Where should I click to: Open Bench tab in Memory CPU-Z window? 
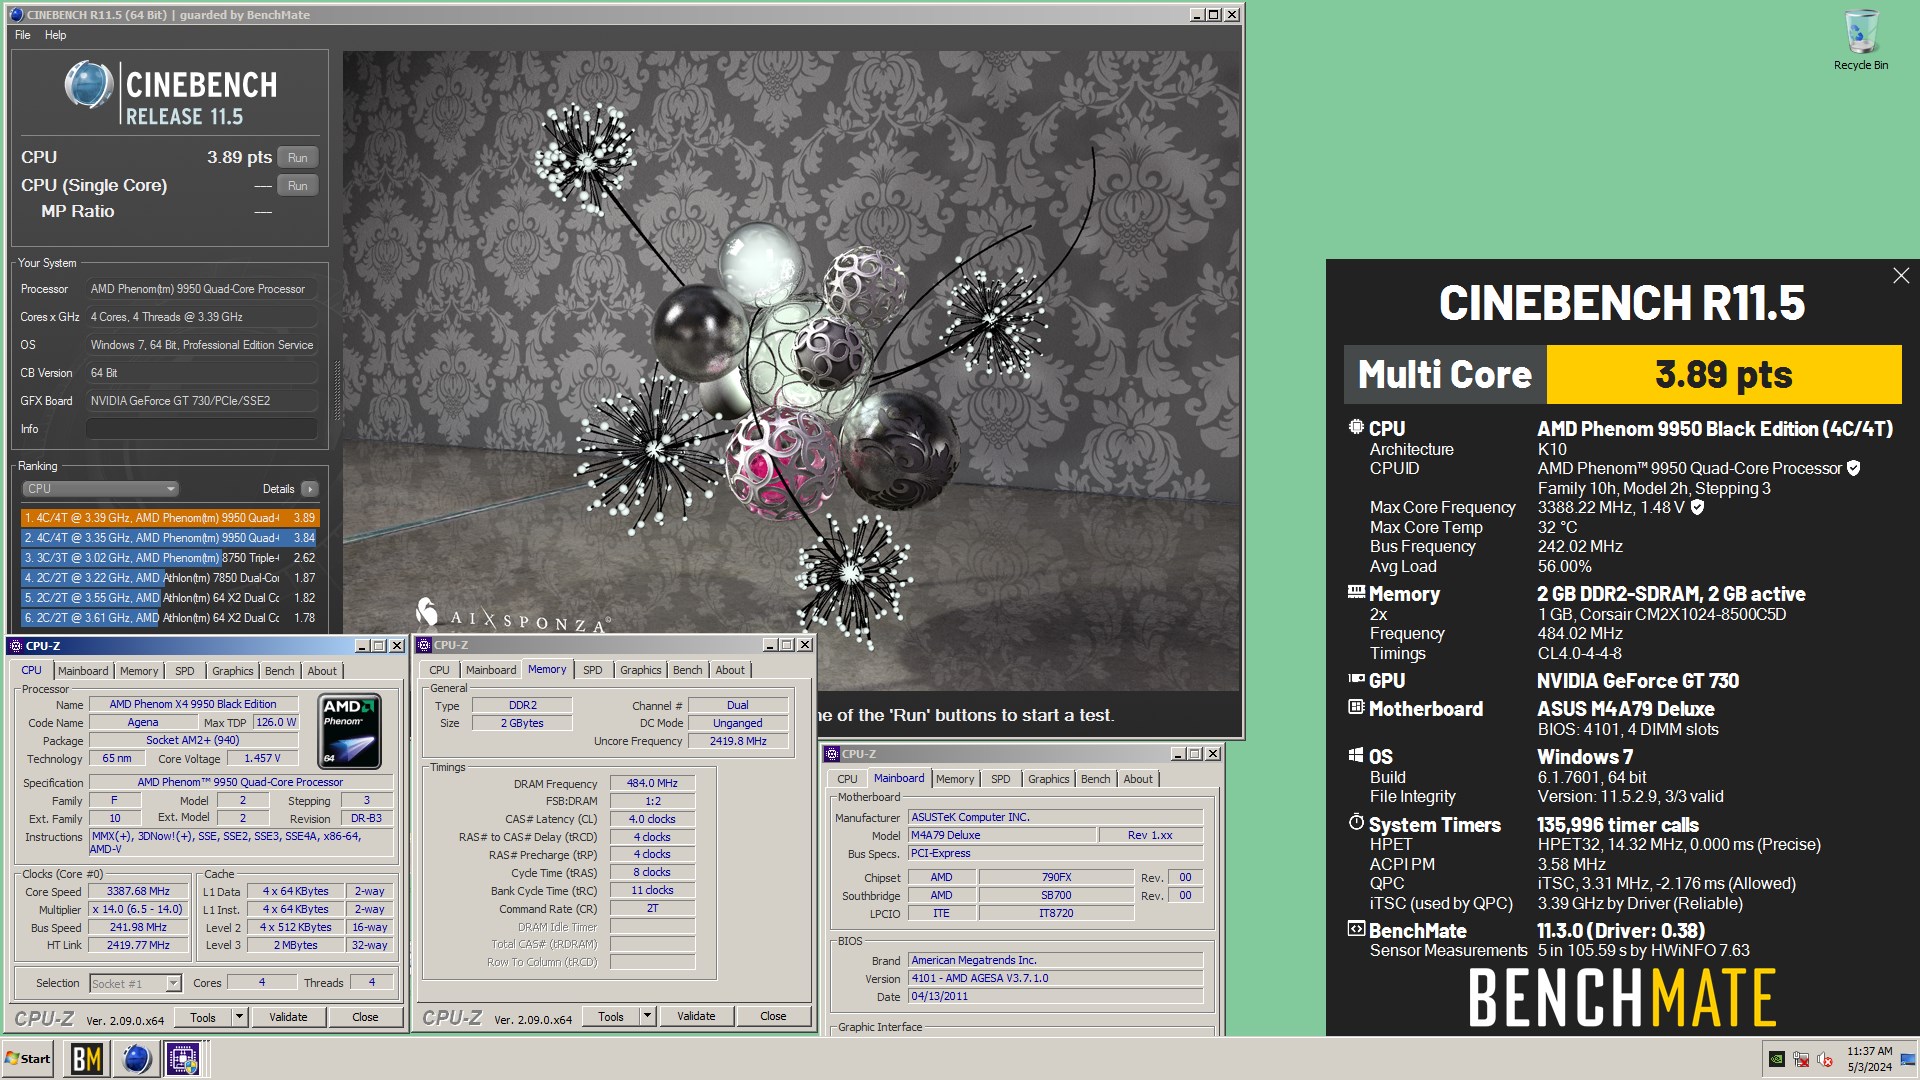[687, 670]
